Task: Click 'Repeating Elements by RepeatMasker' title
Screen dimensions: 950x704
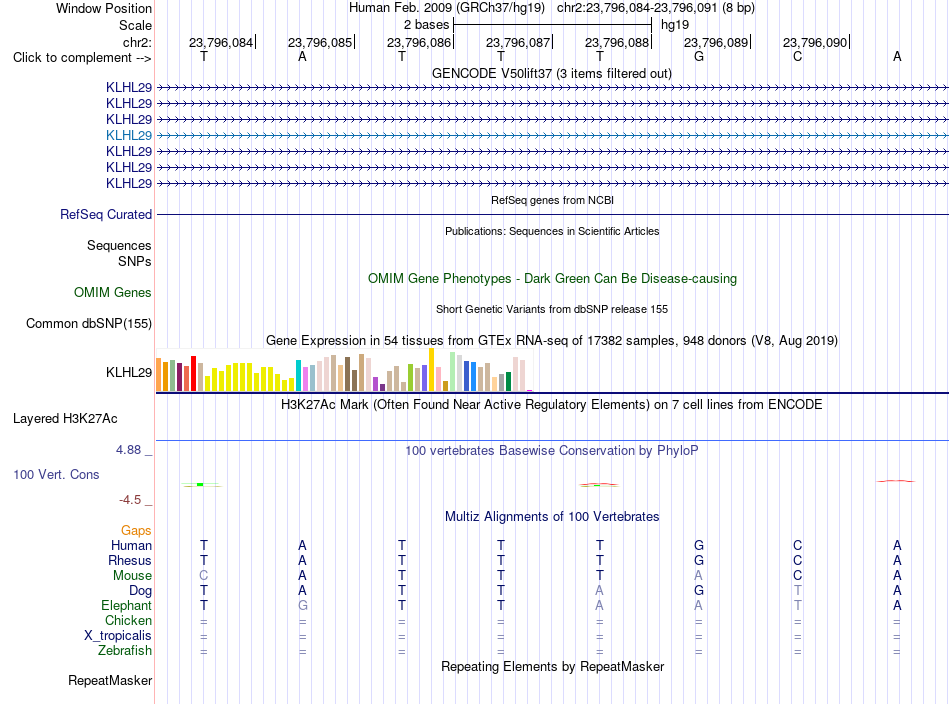Action: click(552, 666)
